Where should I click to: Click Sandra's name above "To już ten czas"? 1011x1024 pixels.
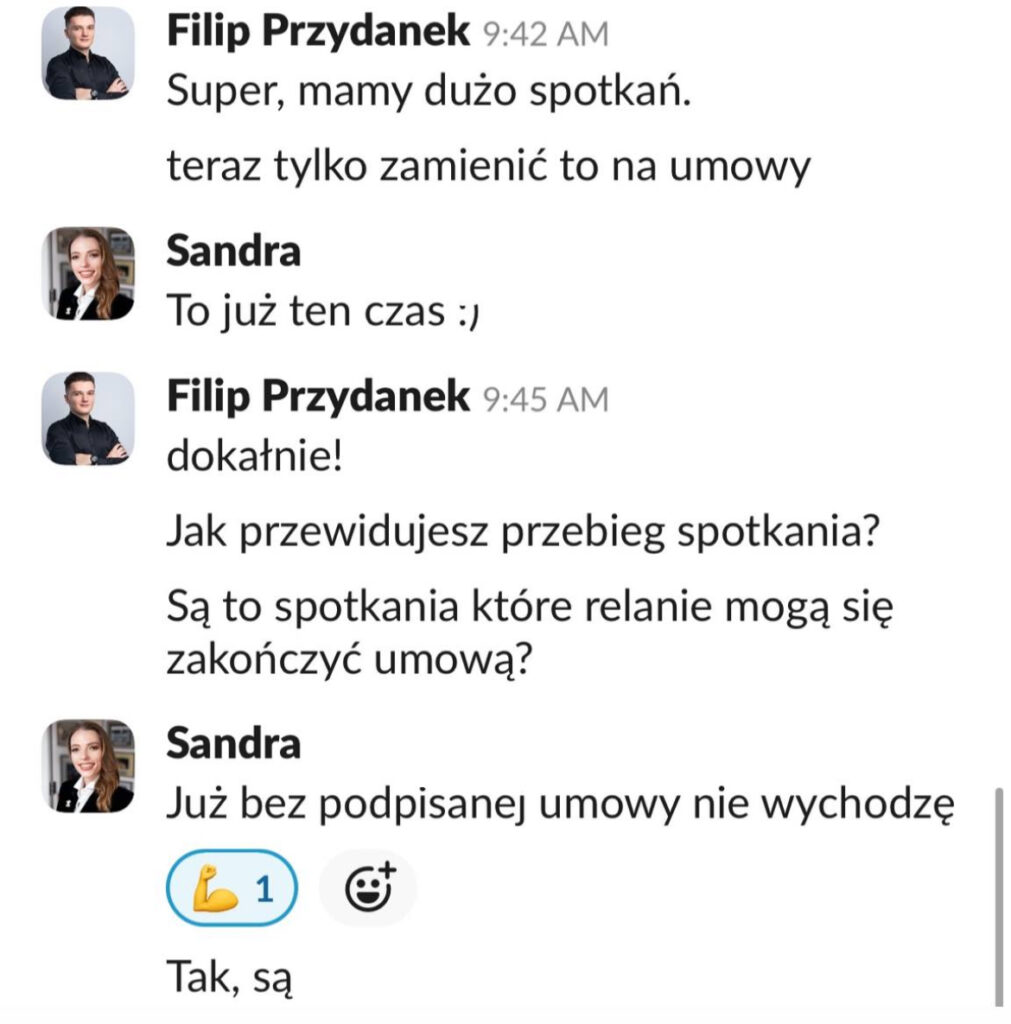click(233, 251)
